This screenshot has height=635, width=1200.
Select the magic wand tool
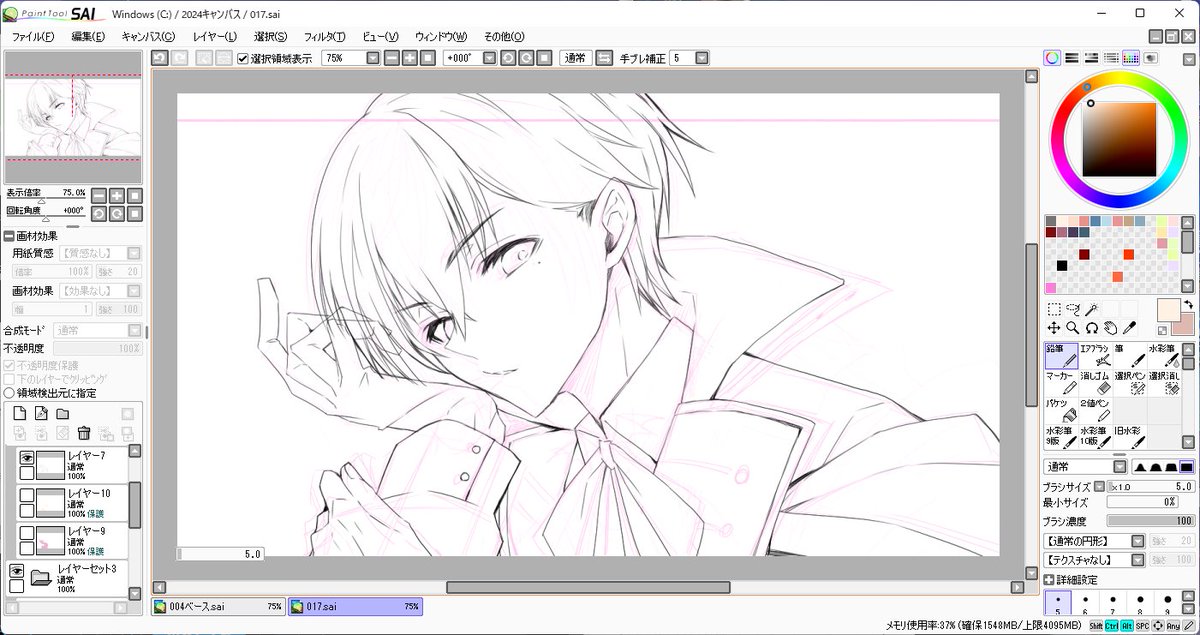1092,310
